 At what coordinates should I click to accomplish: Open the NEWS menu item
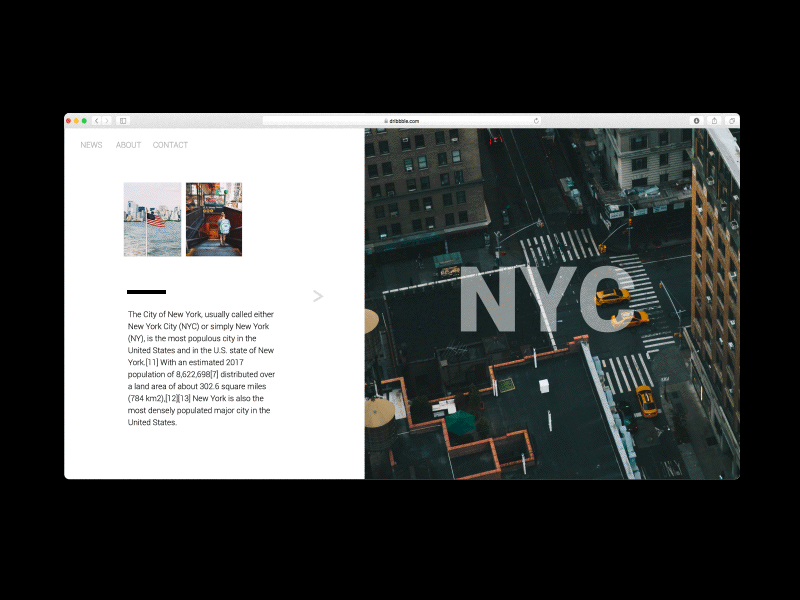pyautogui.click(x=91, y=145)
